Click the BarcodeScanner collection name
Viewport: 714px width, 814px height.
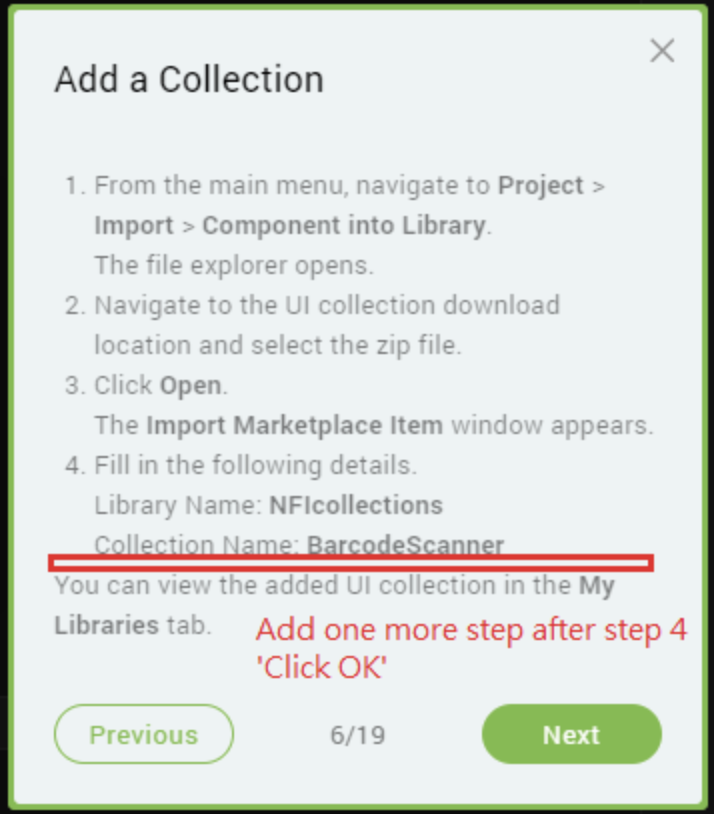(405, 545)
